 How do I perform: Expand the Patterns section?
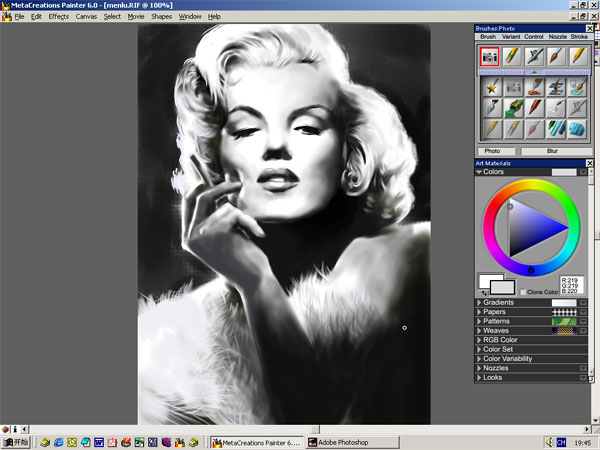tap(479, 321)
